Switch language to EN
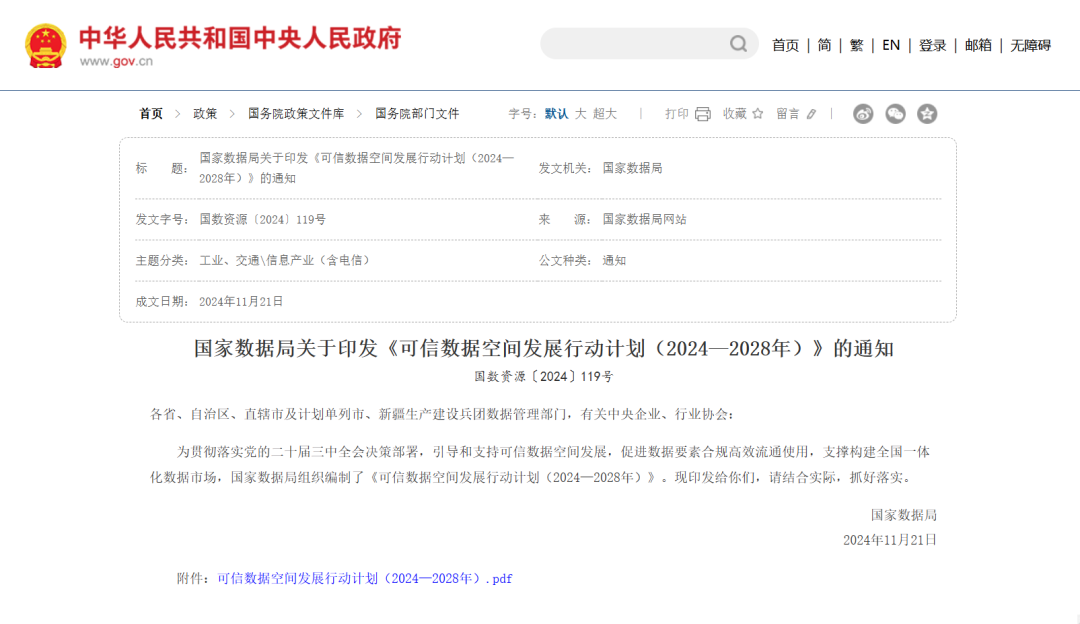The width and height of the screenshot is (1080, 624). (x=890, y=45)
